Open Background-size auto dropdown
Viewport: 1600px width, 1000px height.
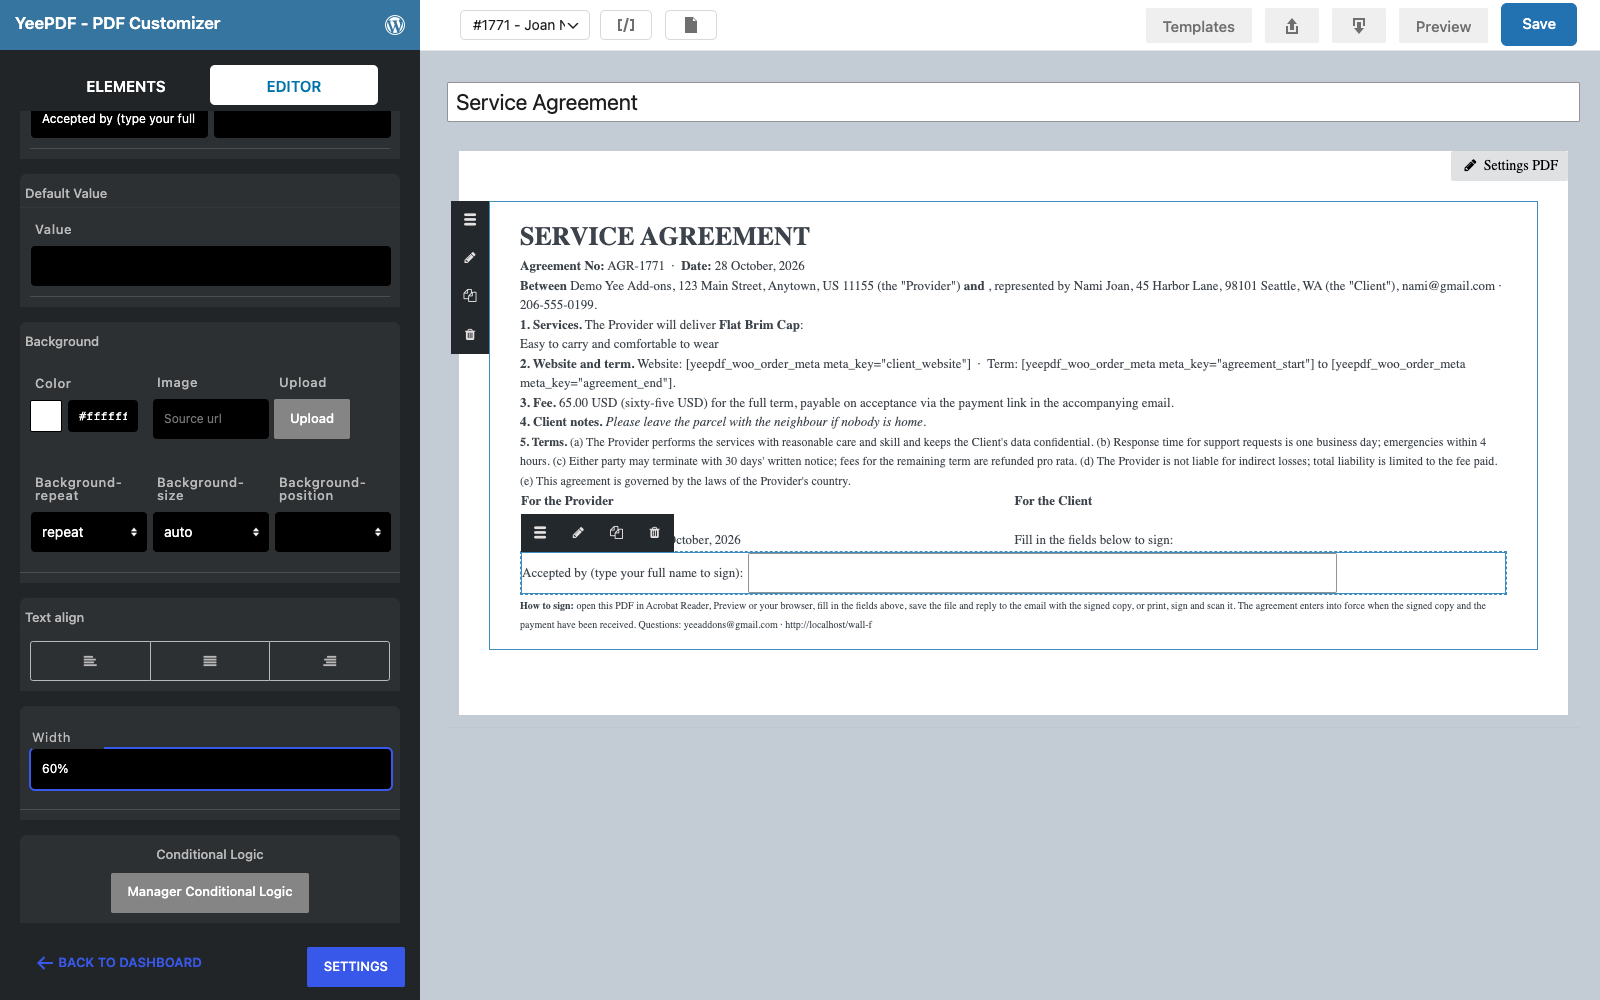point(211,532)
